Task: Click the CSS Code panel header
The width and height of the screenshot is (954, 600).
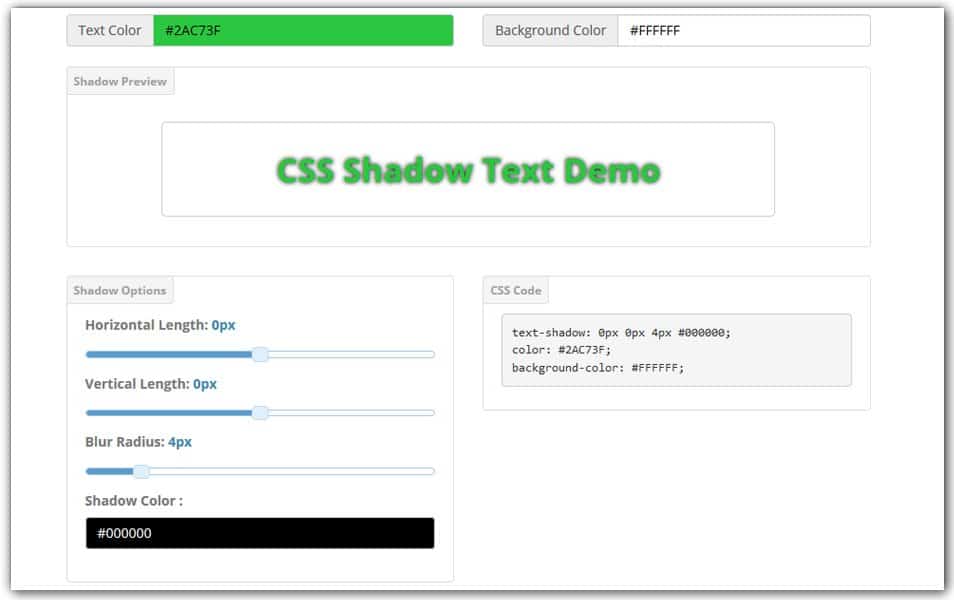Action: coord(514,290)
